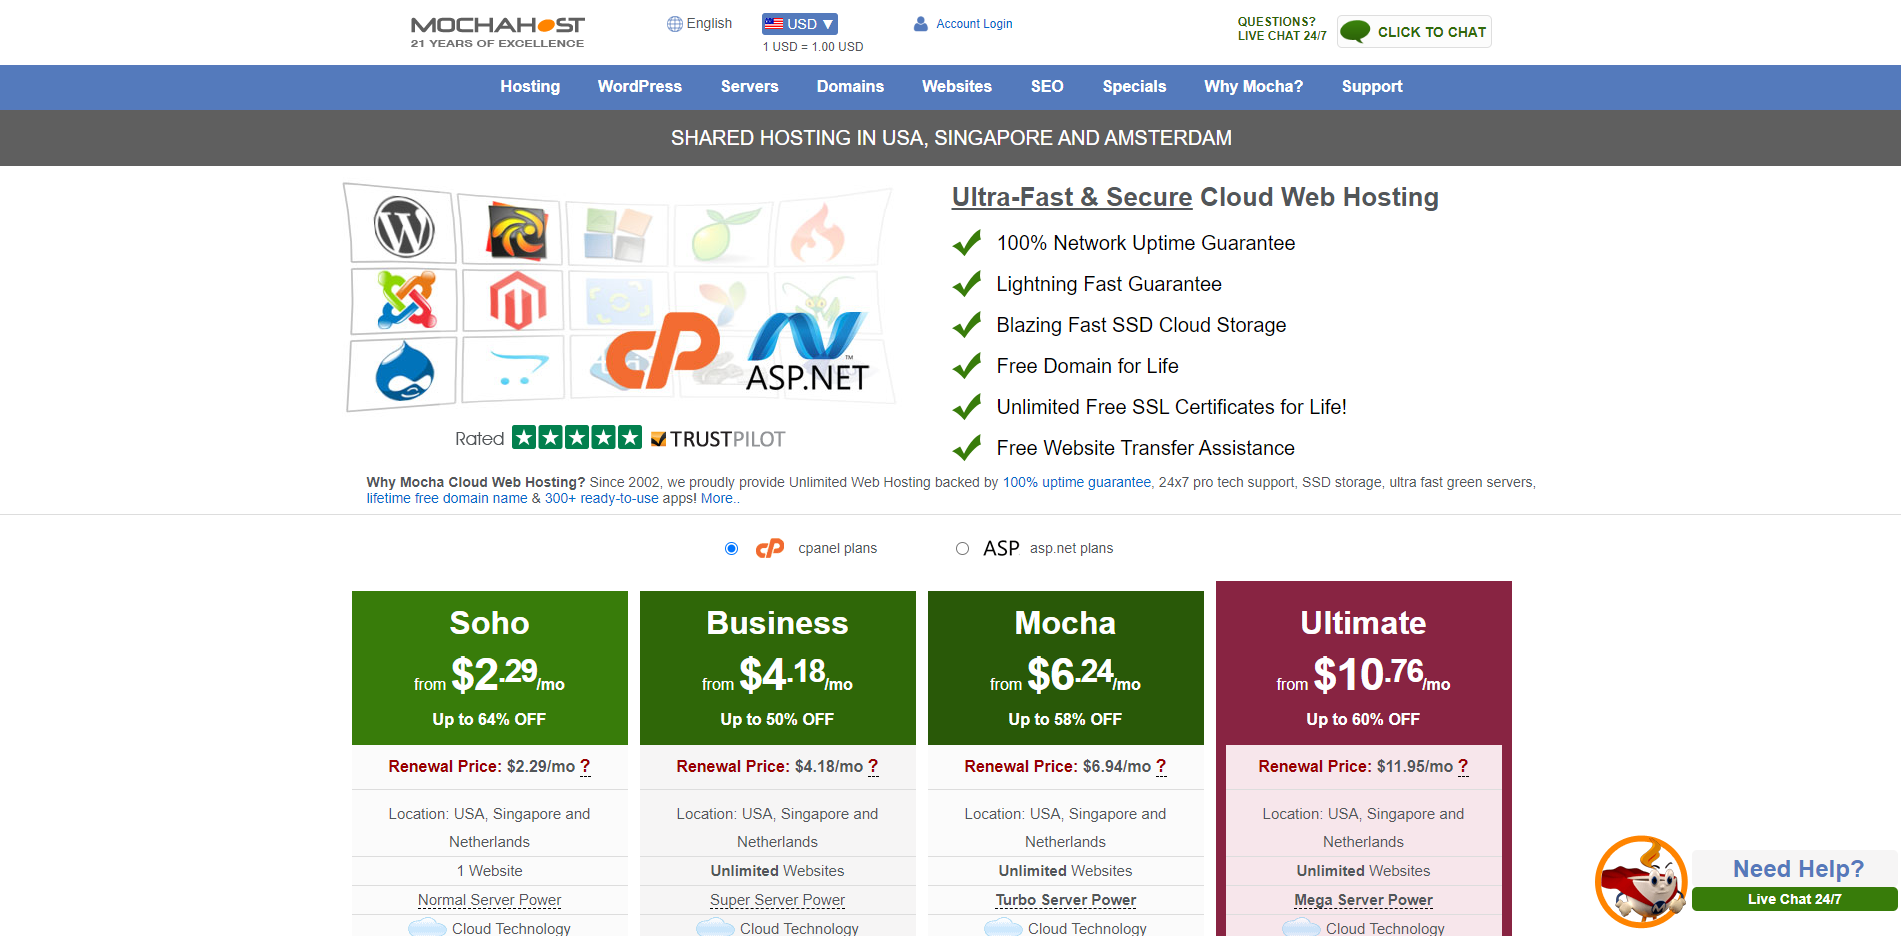Open the SEO menu
This screenshot has height=936, width=1901.
[x=1047, y=87]
